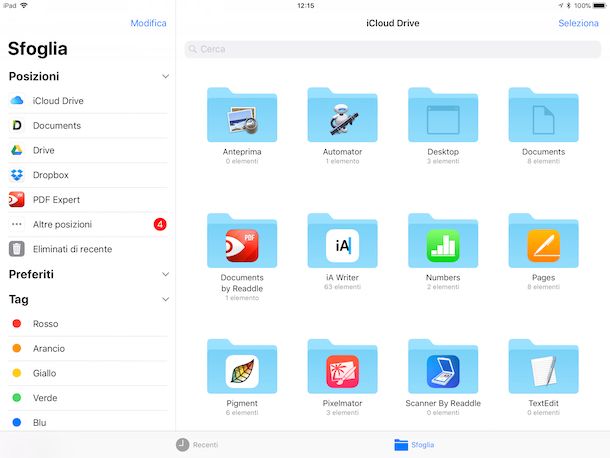Open the Automator folder
Image resolution: width=610 pixels, height=458 pixels.
click(x=342, y=115)
